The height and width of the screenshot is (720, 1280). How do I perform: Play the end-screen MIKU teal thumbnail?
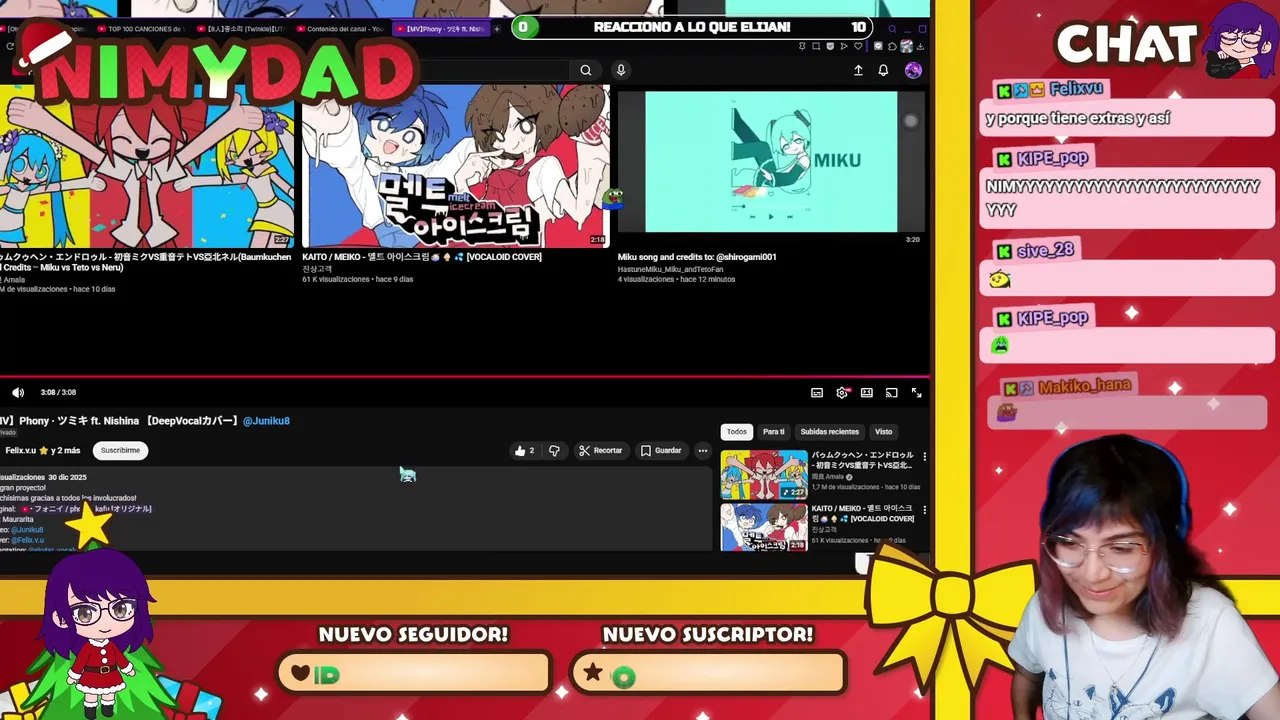(771, 162)
